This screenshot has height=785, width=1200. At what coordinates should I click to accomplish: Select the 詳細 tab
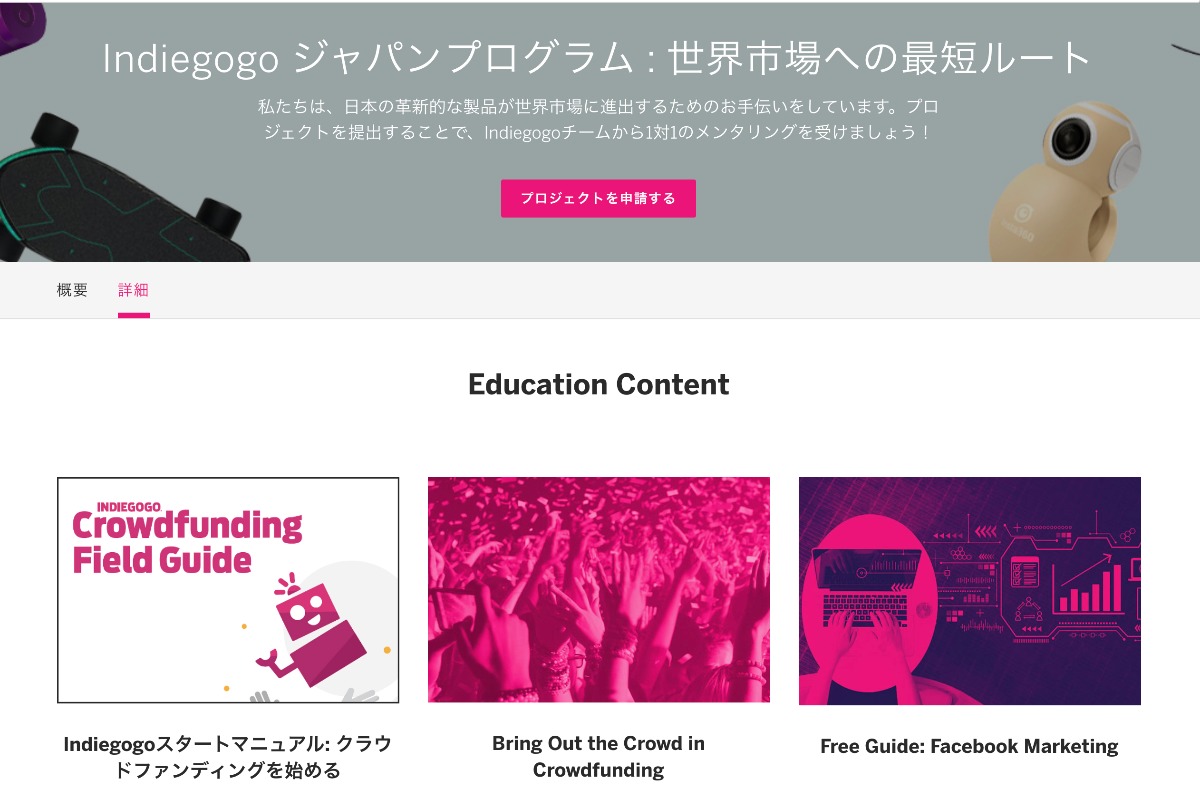click(133, 290)
